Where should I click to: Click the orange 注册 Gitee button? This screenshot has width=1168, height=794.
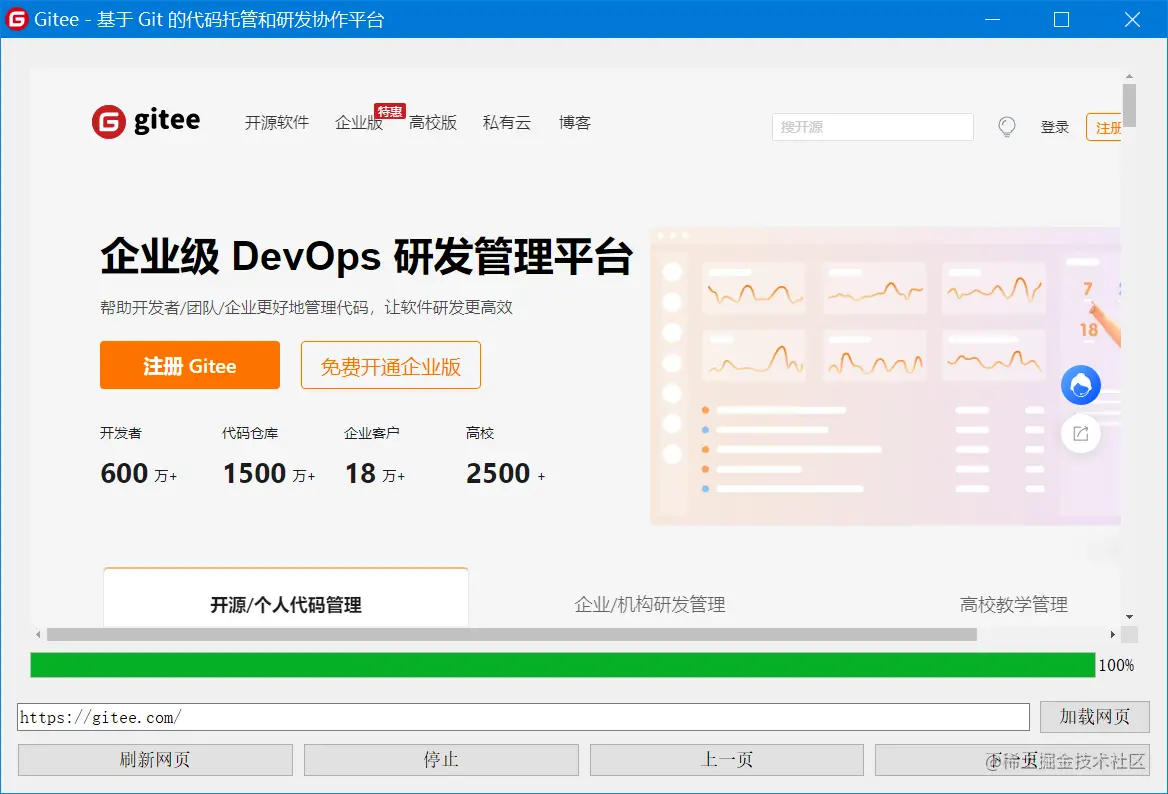(x=190, y=365)
